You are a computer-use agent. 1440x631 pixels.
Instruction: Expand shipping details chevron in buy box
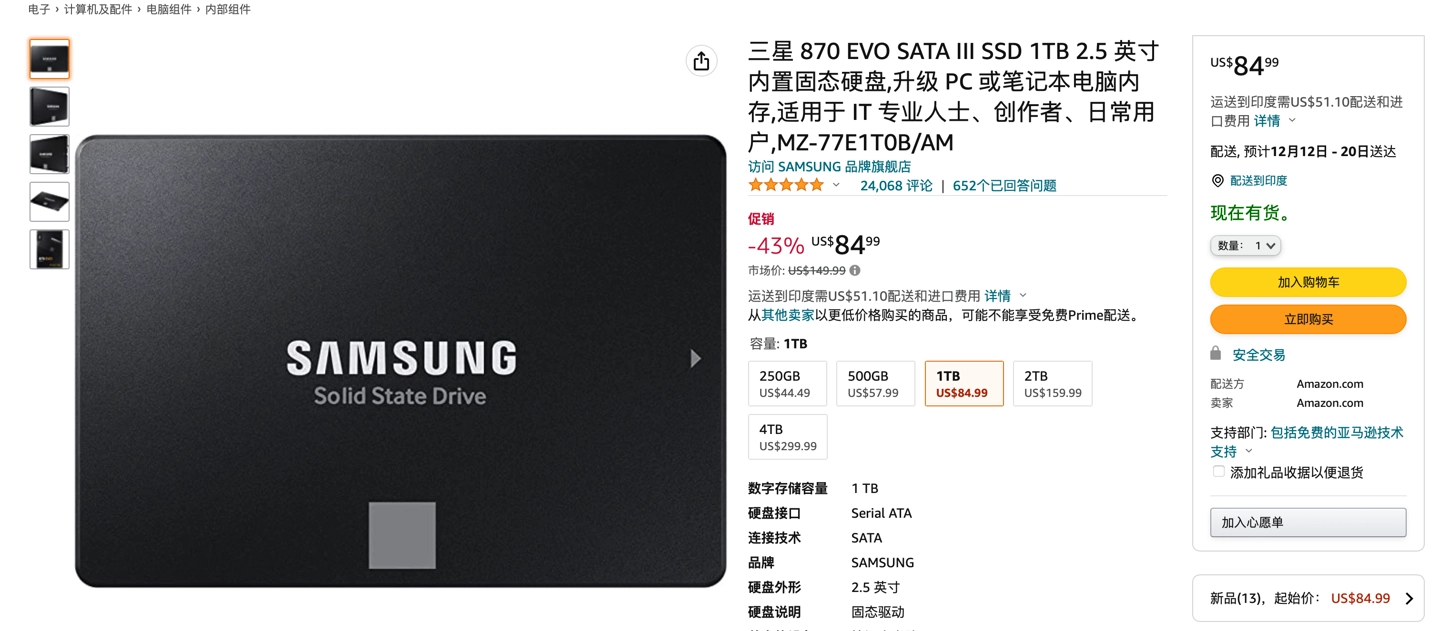[x=1292, y=120]
